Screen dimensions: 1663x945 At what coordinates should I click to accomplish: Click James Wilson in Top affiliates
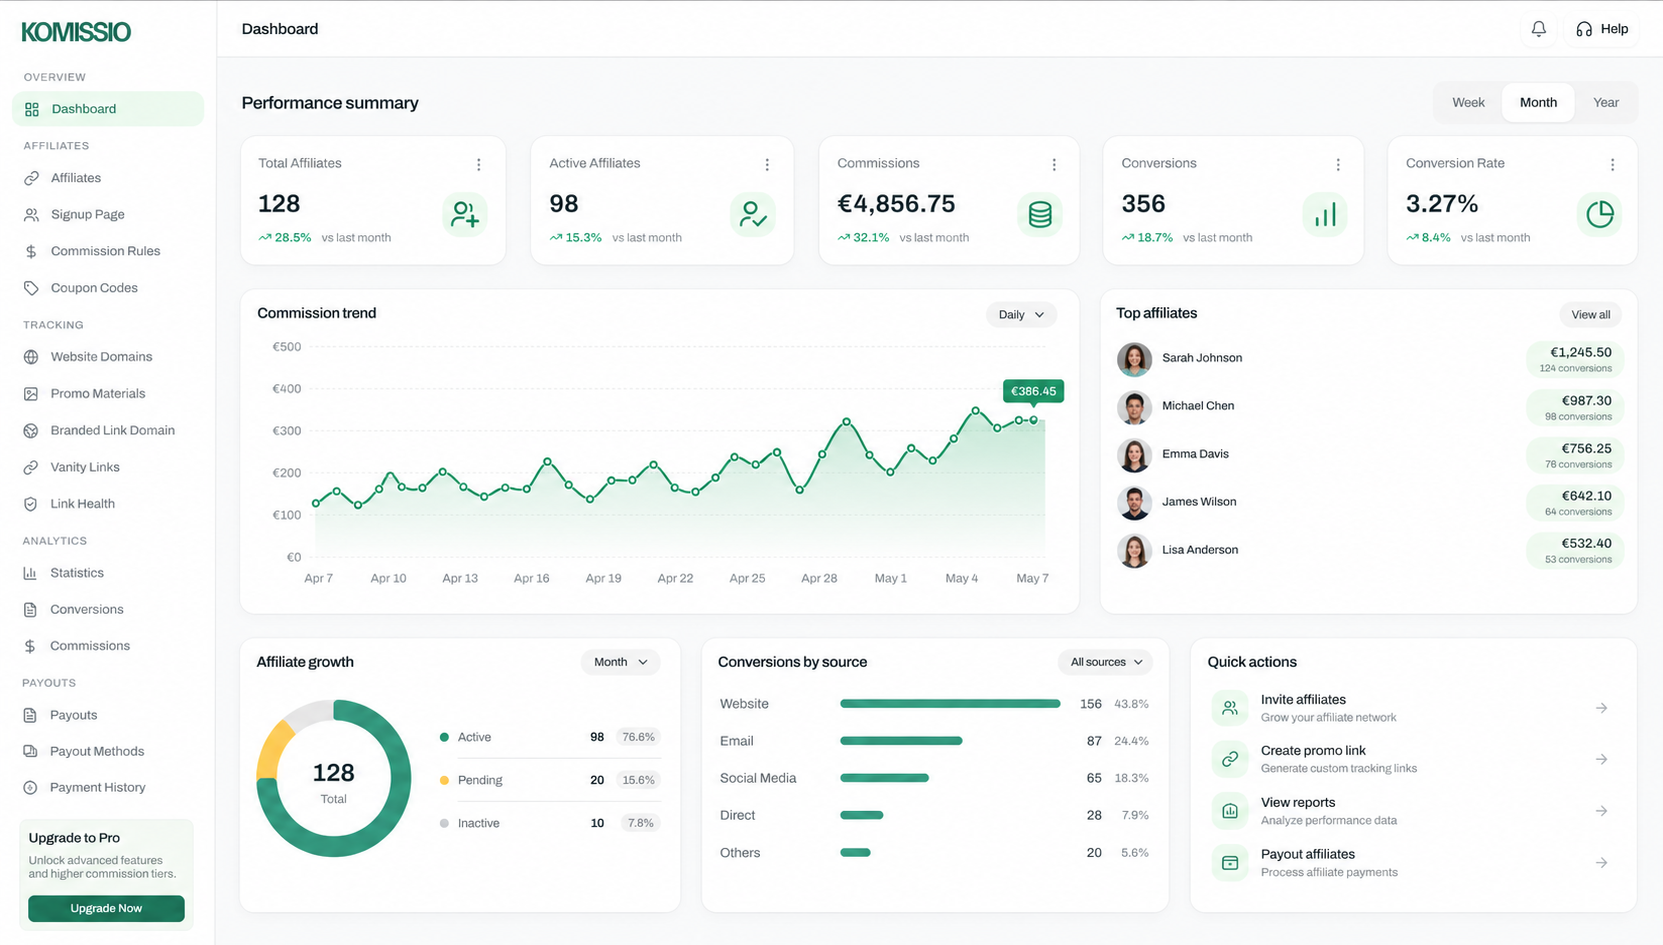pyautogui.click(x=1199, y=502)
